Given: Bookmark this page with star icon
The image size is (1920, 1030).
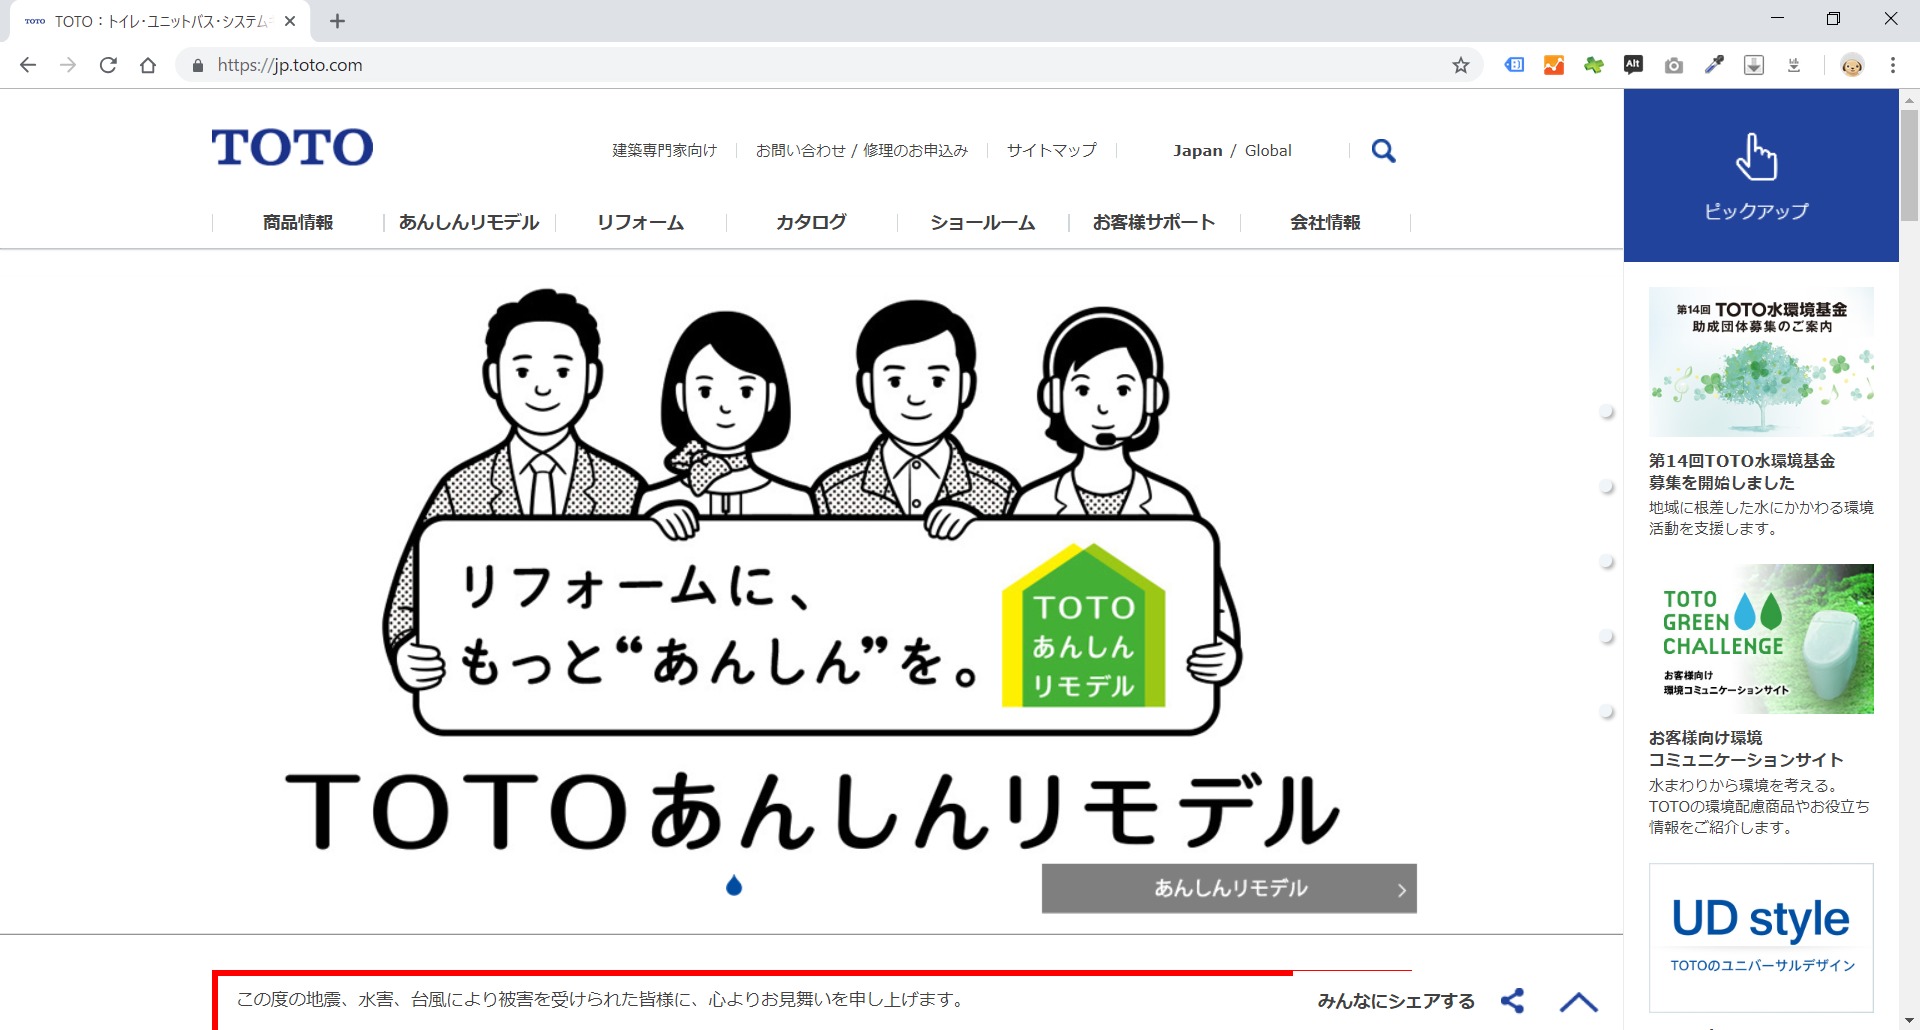Looking at the screenshot, I should coord(1461,65).
